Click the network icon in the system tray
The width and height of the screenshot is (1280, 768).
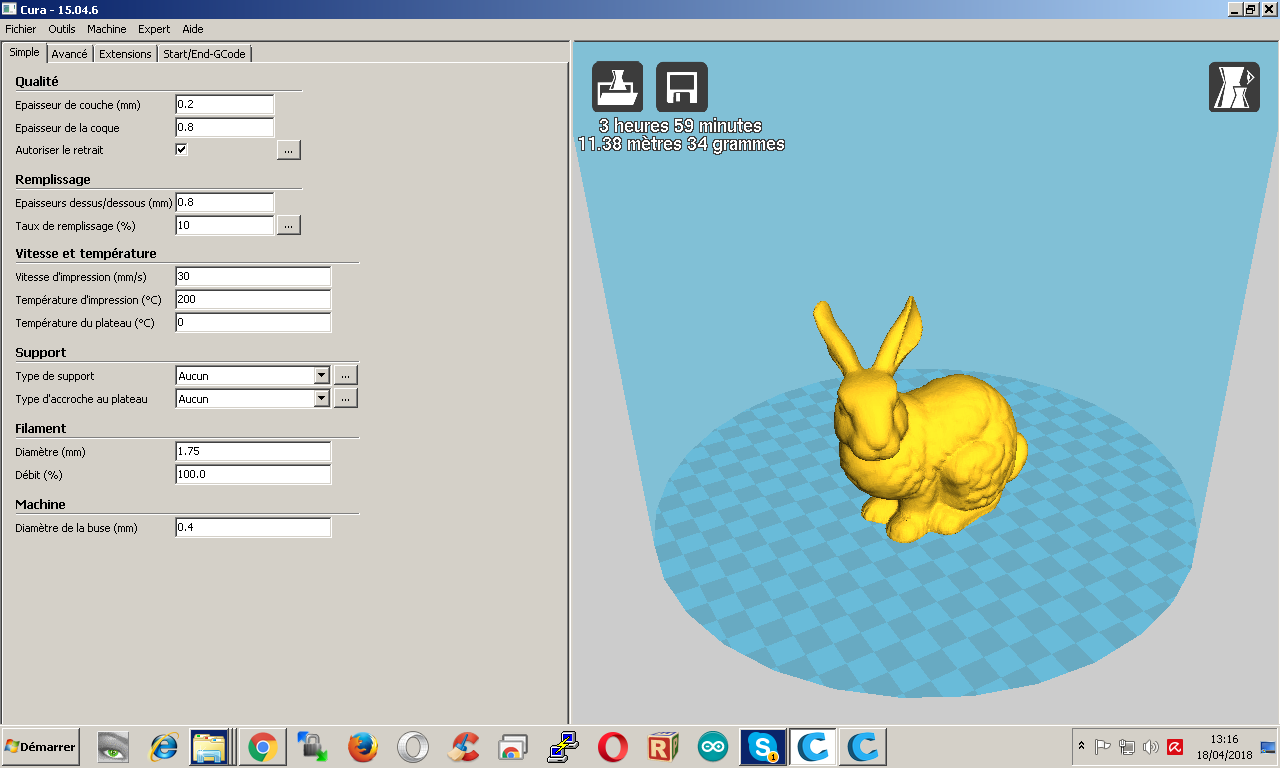(1127, 746)
